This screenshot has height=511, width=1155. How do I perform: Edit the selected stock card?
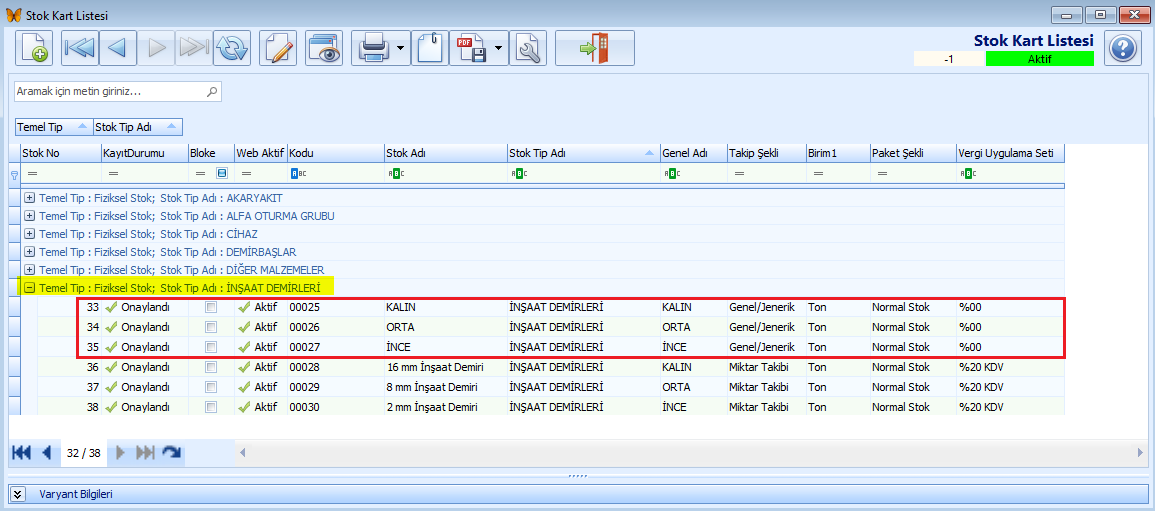coord(278,49)
